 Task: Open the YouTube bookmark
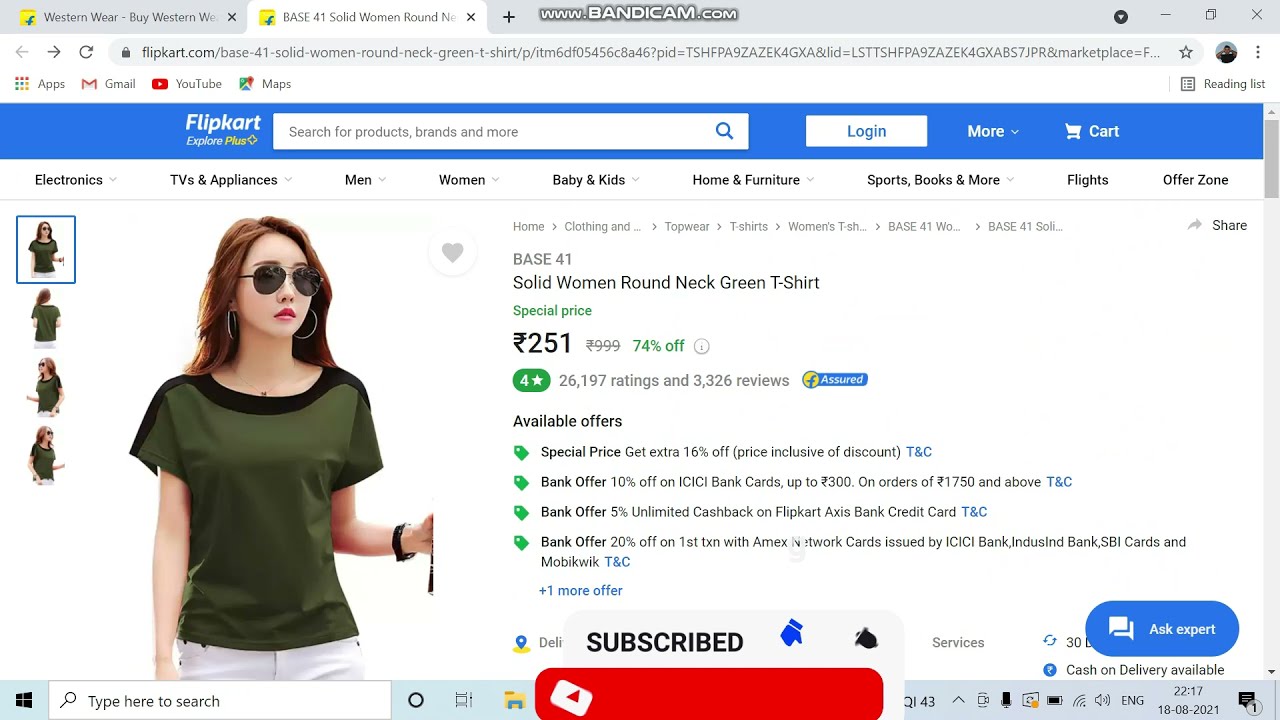[187, 84]
